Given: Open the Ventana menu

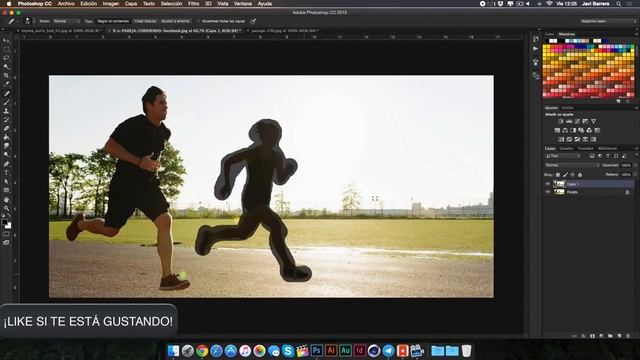Looking at the screenshot, I should pyautogui.click(x=243, y=4).
